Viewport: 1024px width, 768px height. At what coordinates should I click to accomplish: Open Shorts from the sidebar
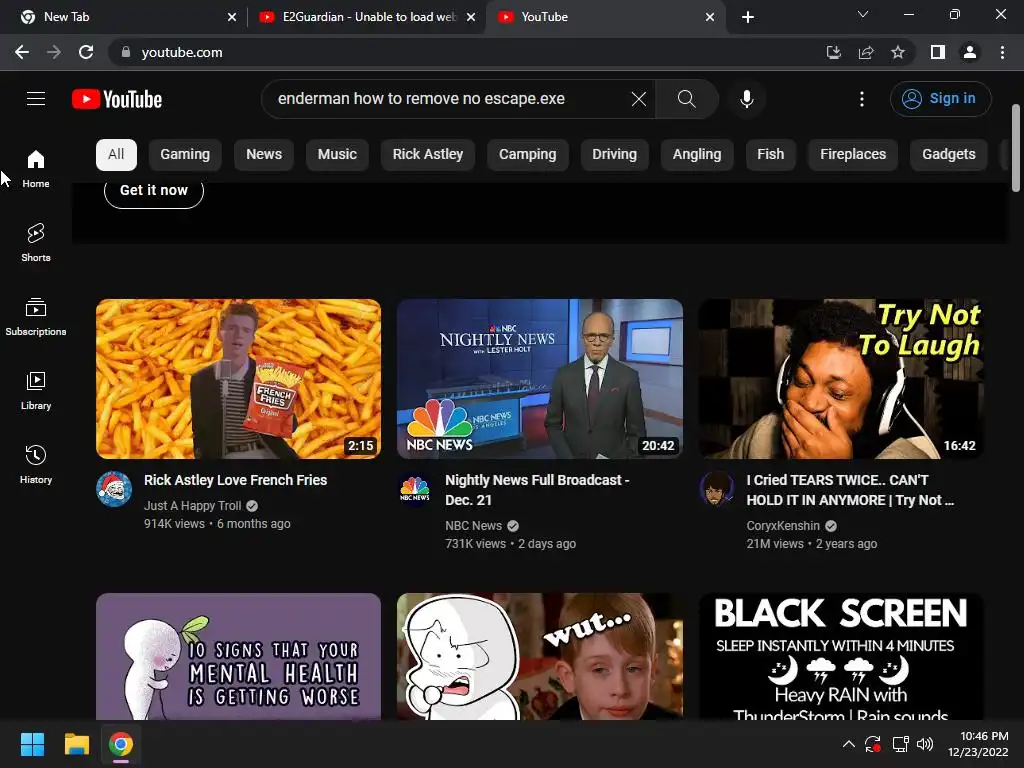(x=36, y=242)
